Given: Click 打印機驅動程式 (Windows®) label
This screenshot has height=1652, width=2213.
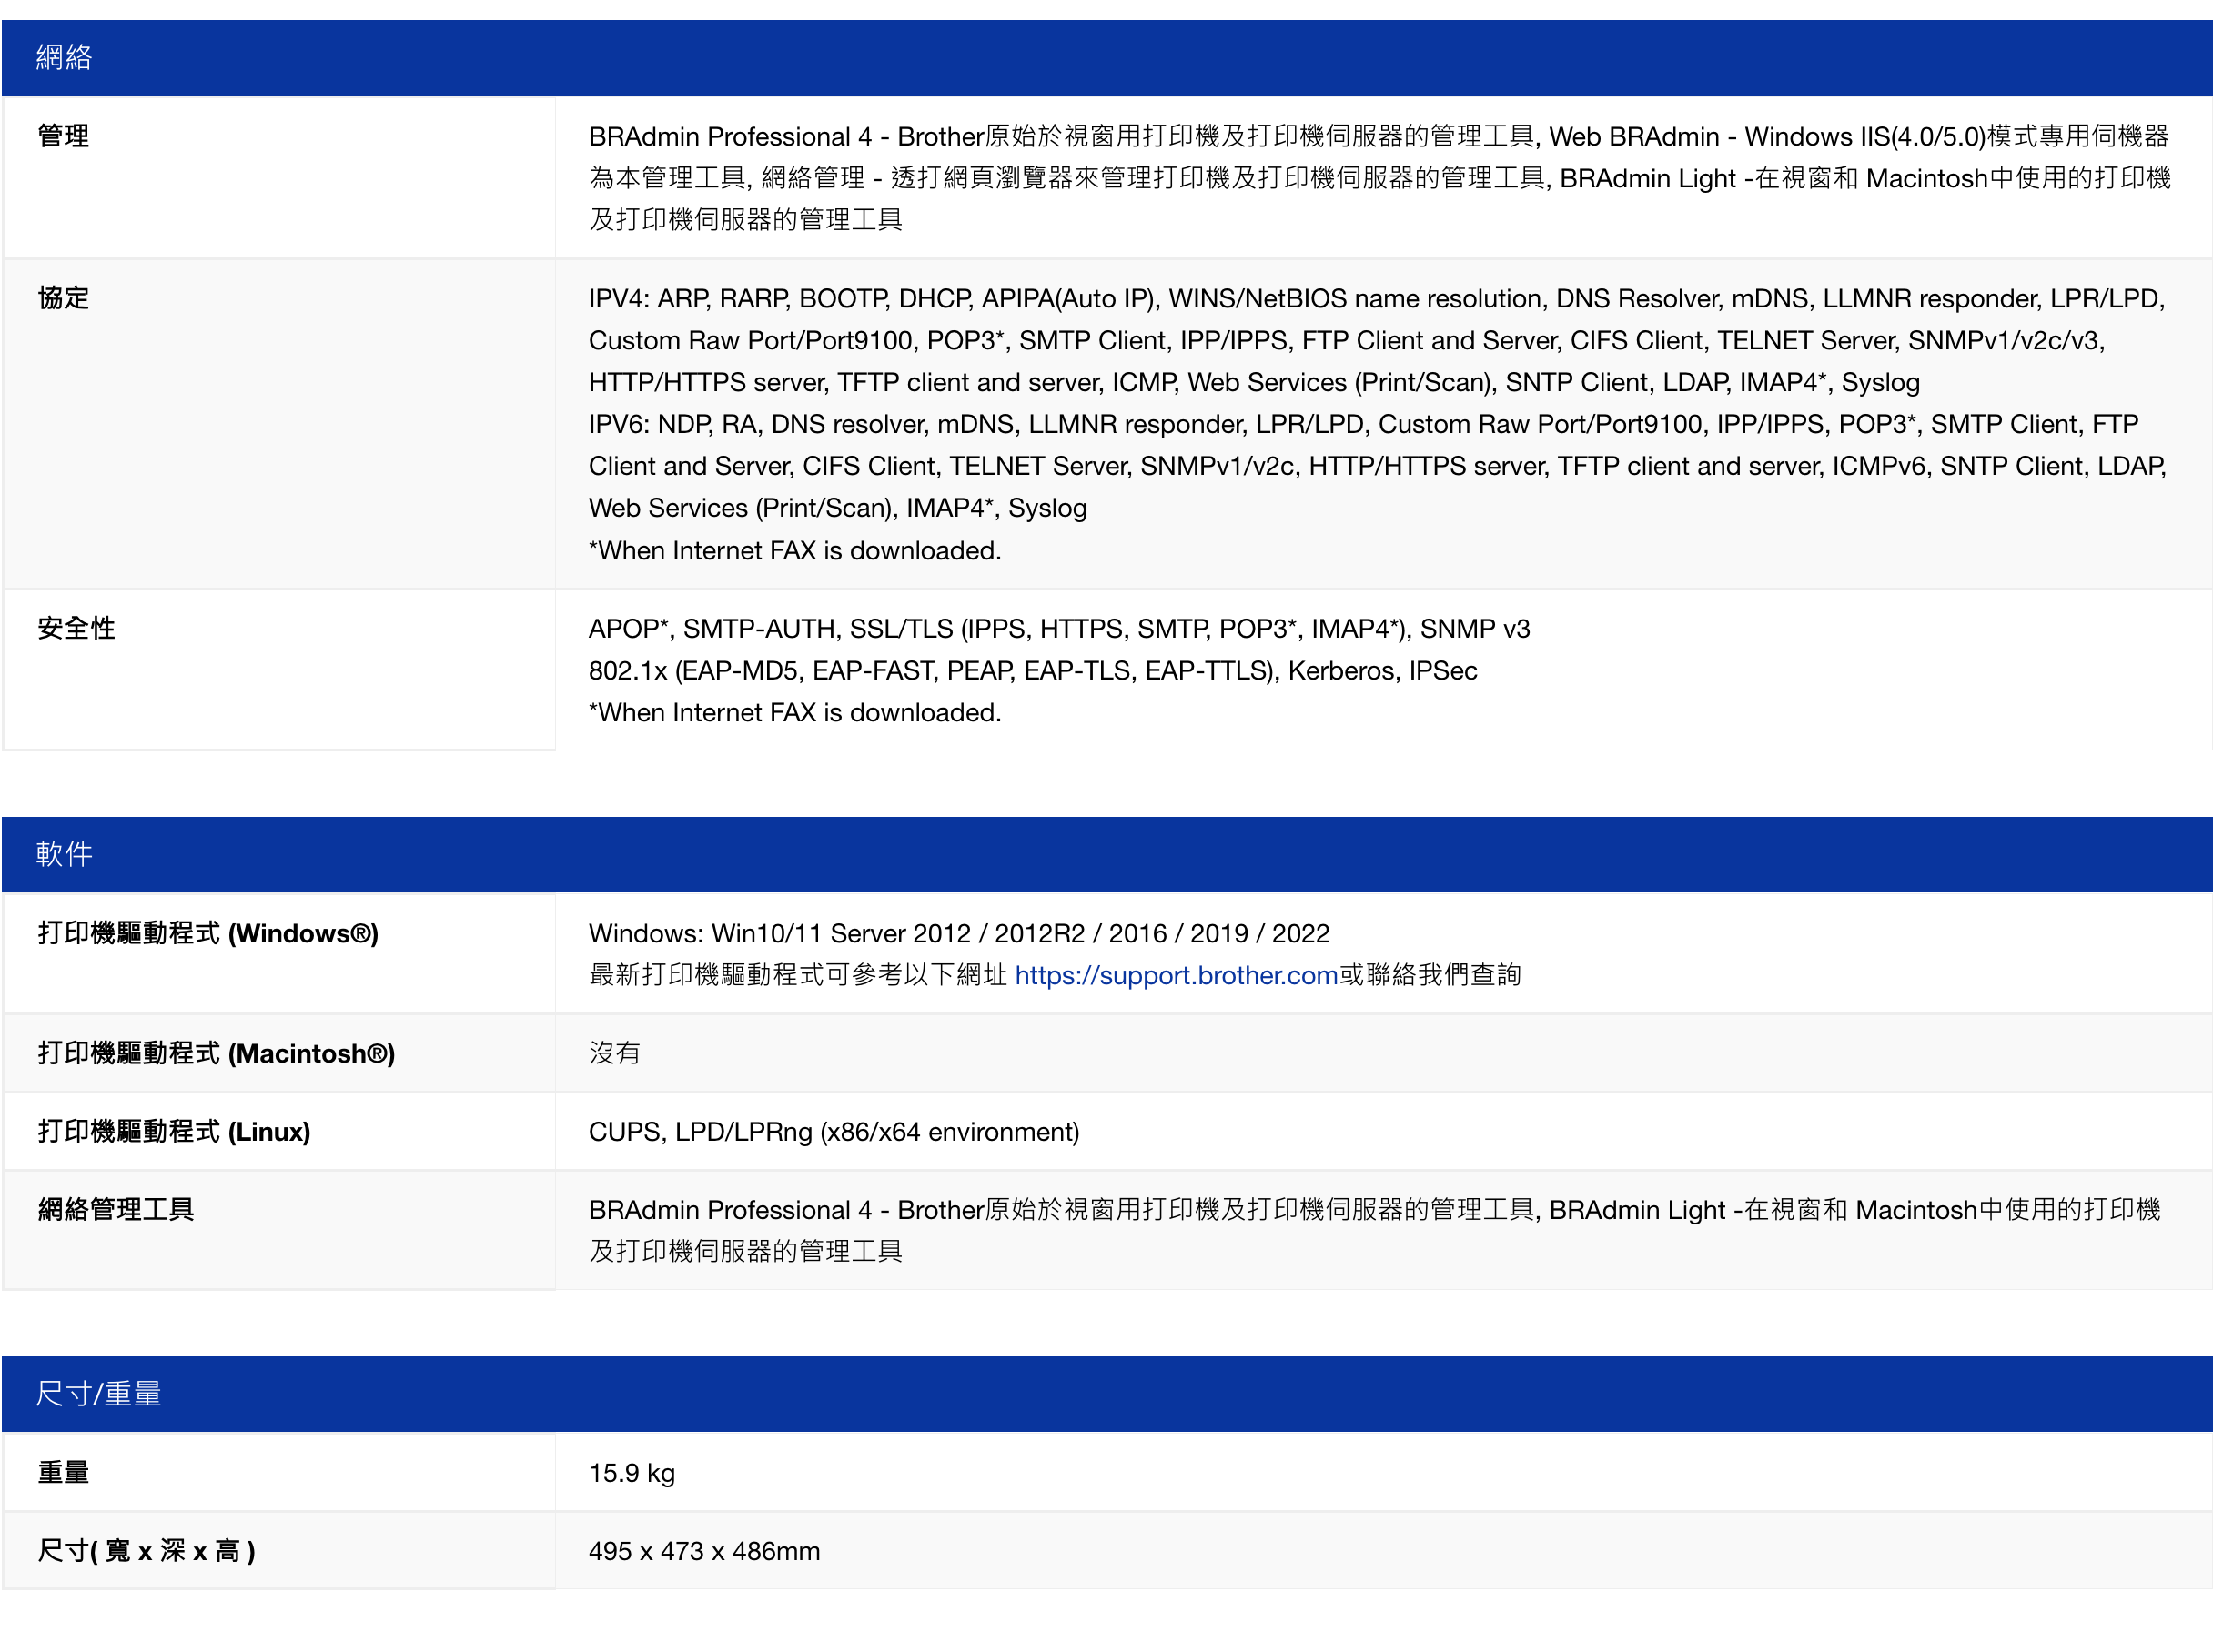Looking at the screenshot, I should click(x=208, y=933).
